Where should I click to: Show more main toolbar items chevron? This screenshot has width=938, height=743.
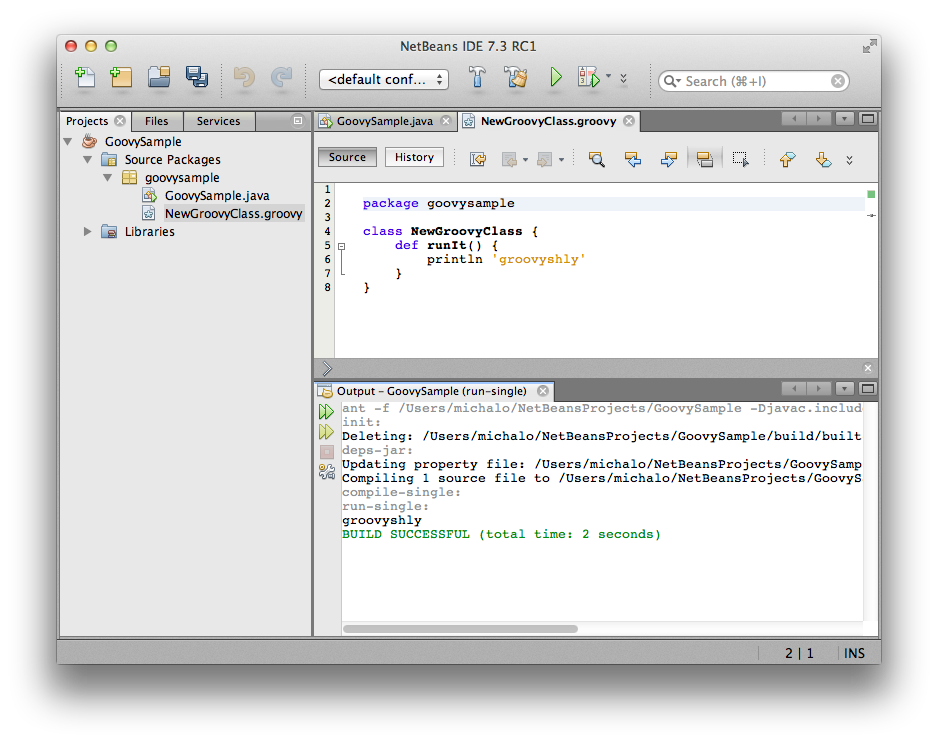tap(623, 78)
